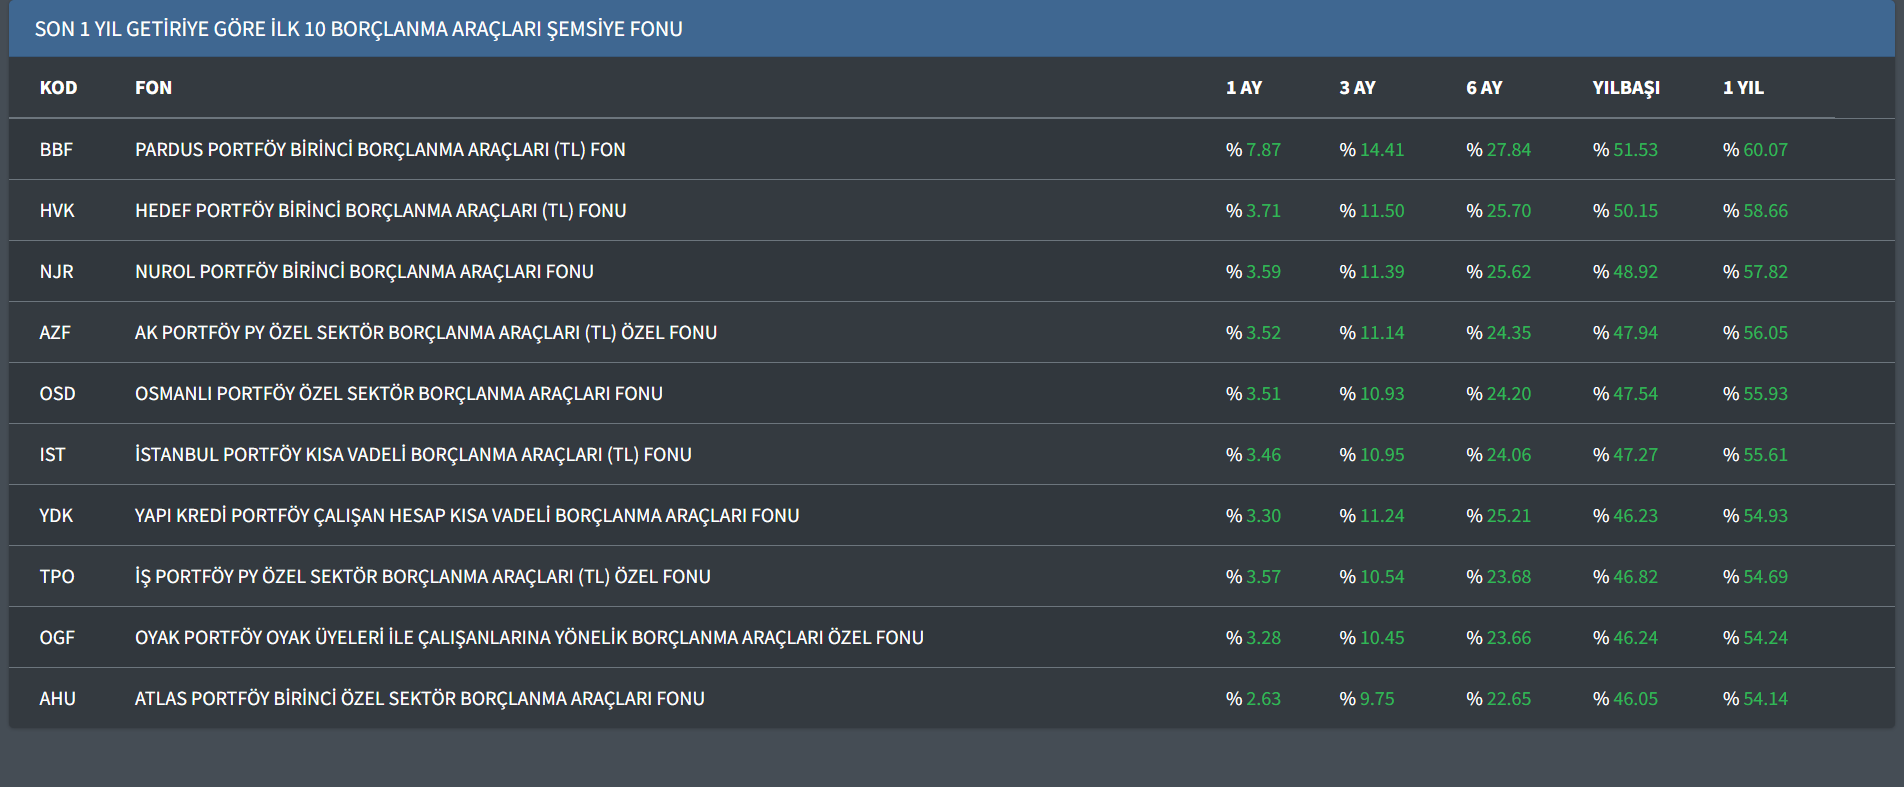This screenshot has width=1904, height=787.
Task: Click the YILBAŞI column header
Action: [1626, 88]
